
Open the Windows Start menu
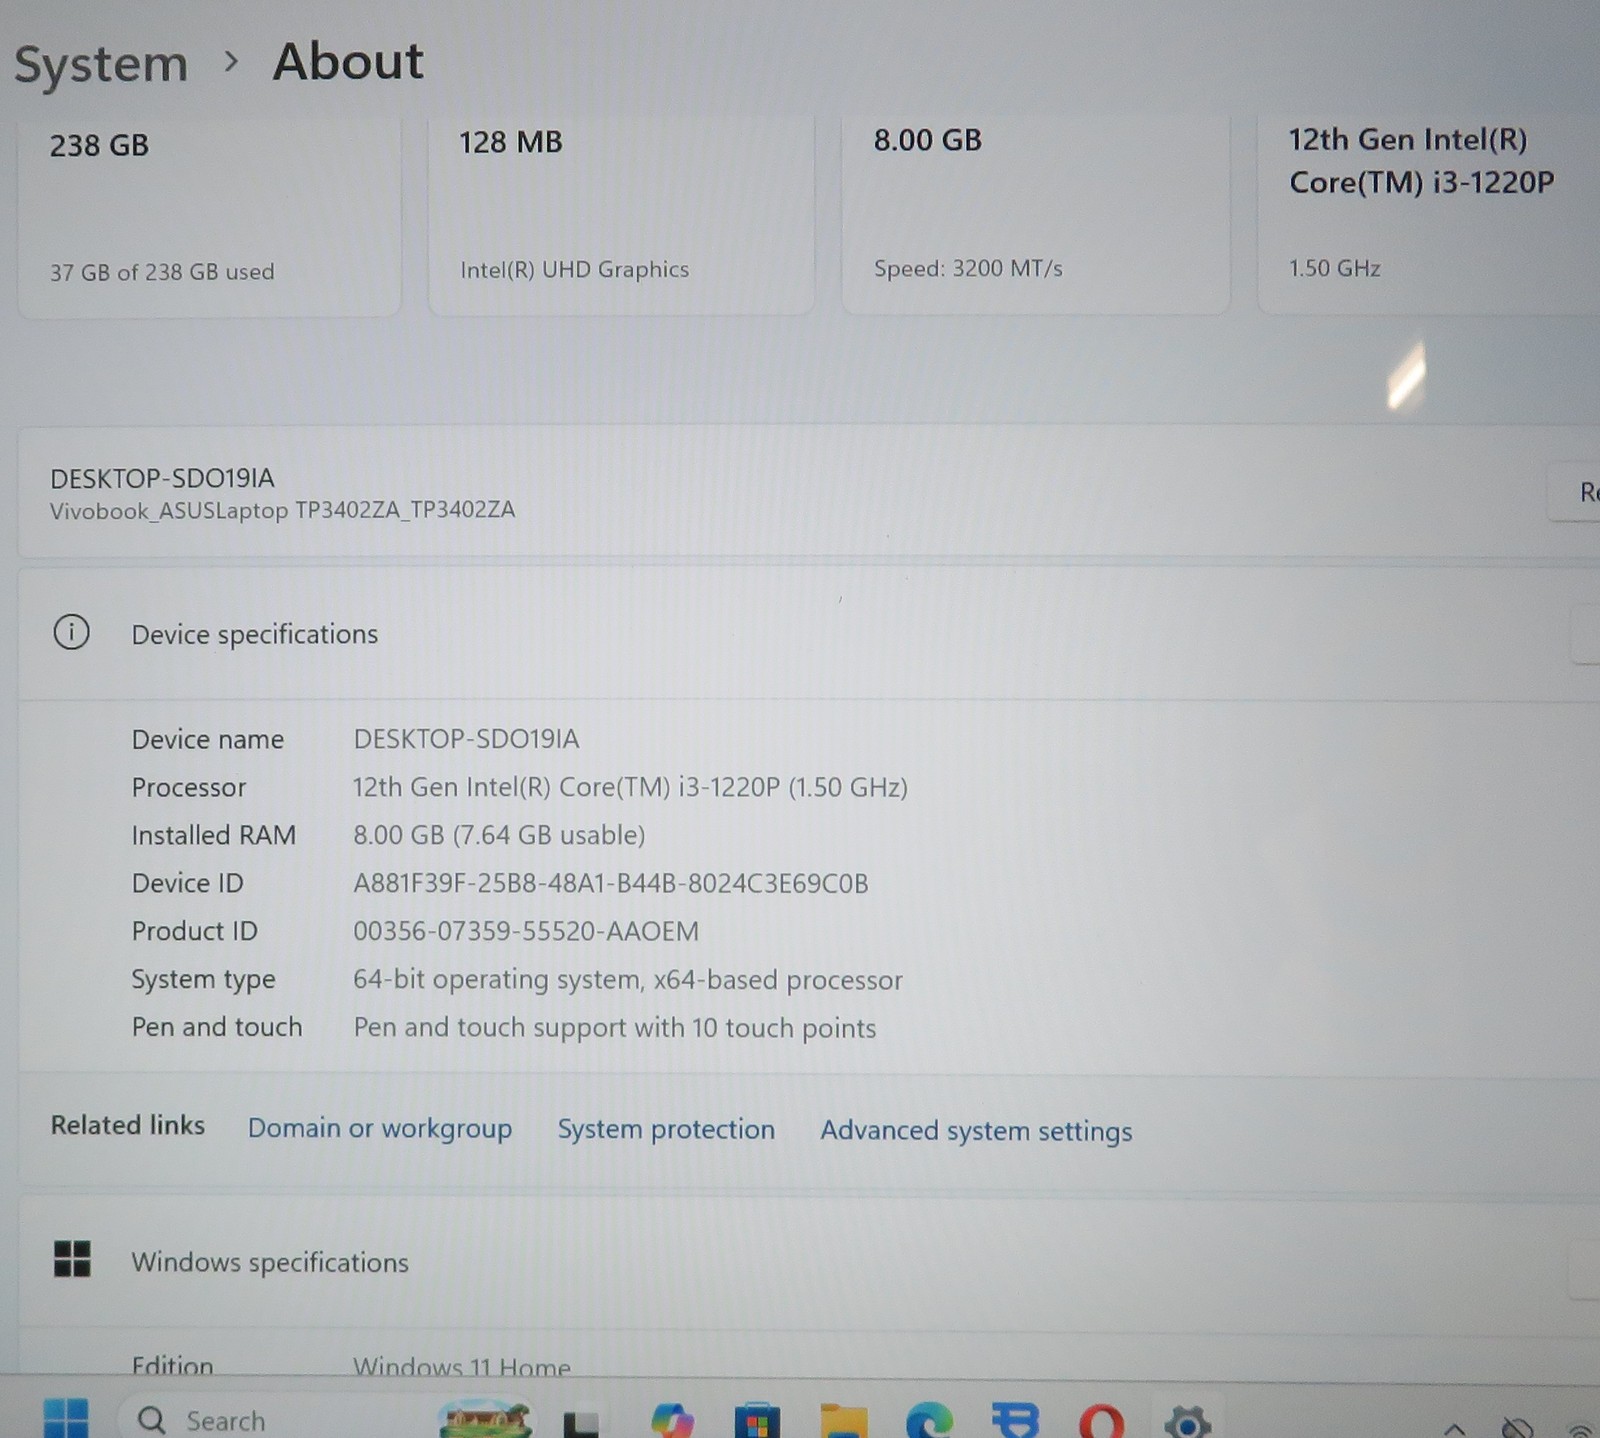tap(66, 1419)
